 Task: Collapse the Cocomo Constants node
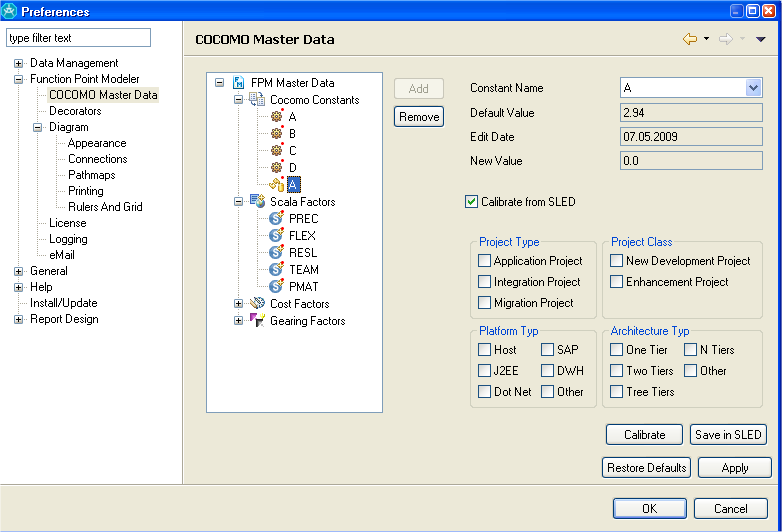pos(238,100)
